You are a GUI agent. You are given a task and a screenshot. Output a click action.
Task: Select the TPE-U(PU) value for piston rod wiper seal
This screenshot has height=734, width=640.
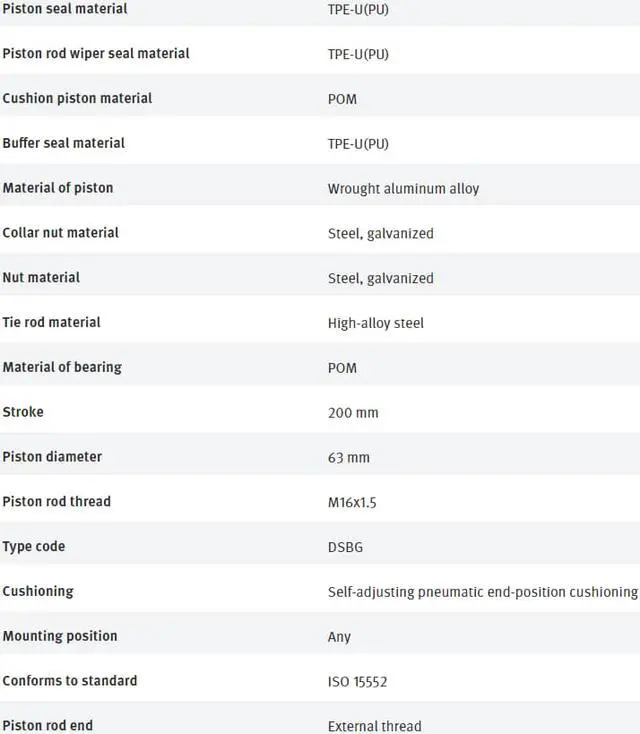(358, 54)
